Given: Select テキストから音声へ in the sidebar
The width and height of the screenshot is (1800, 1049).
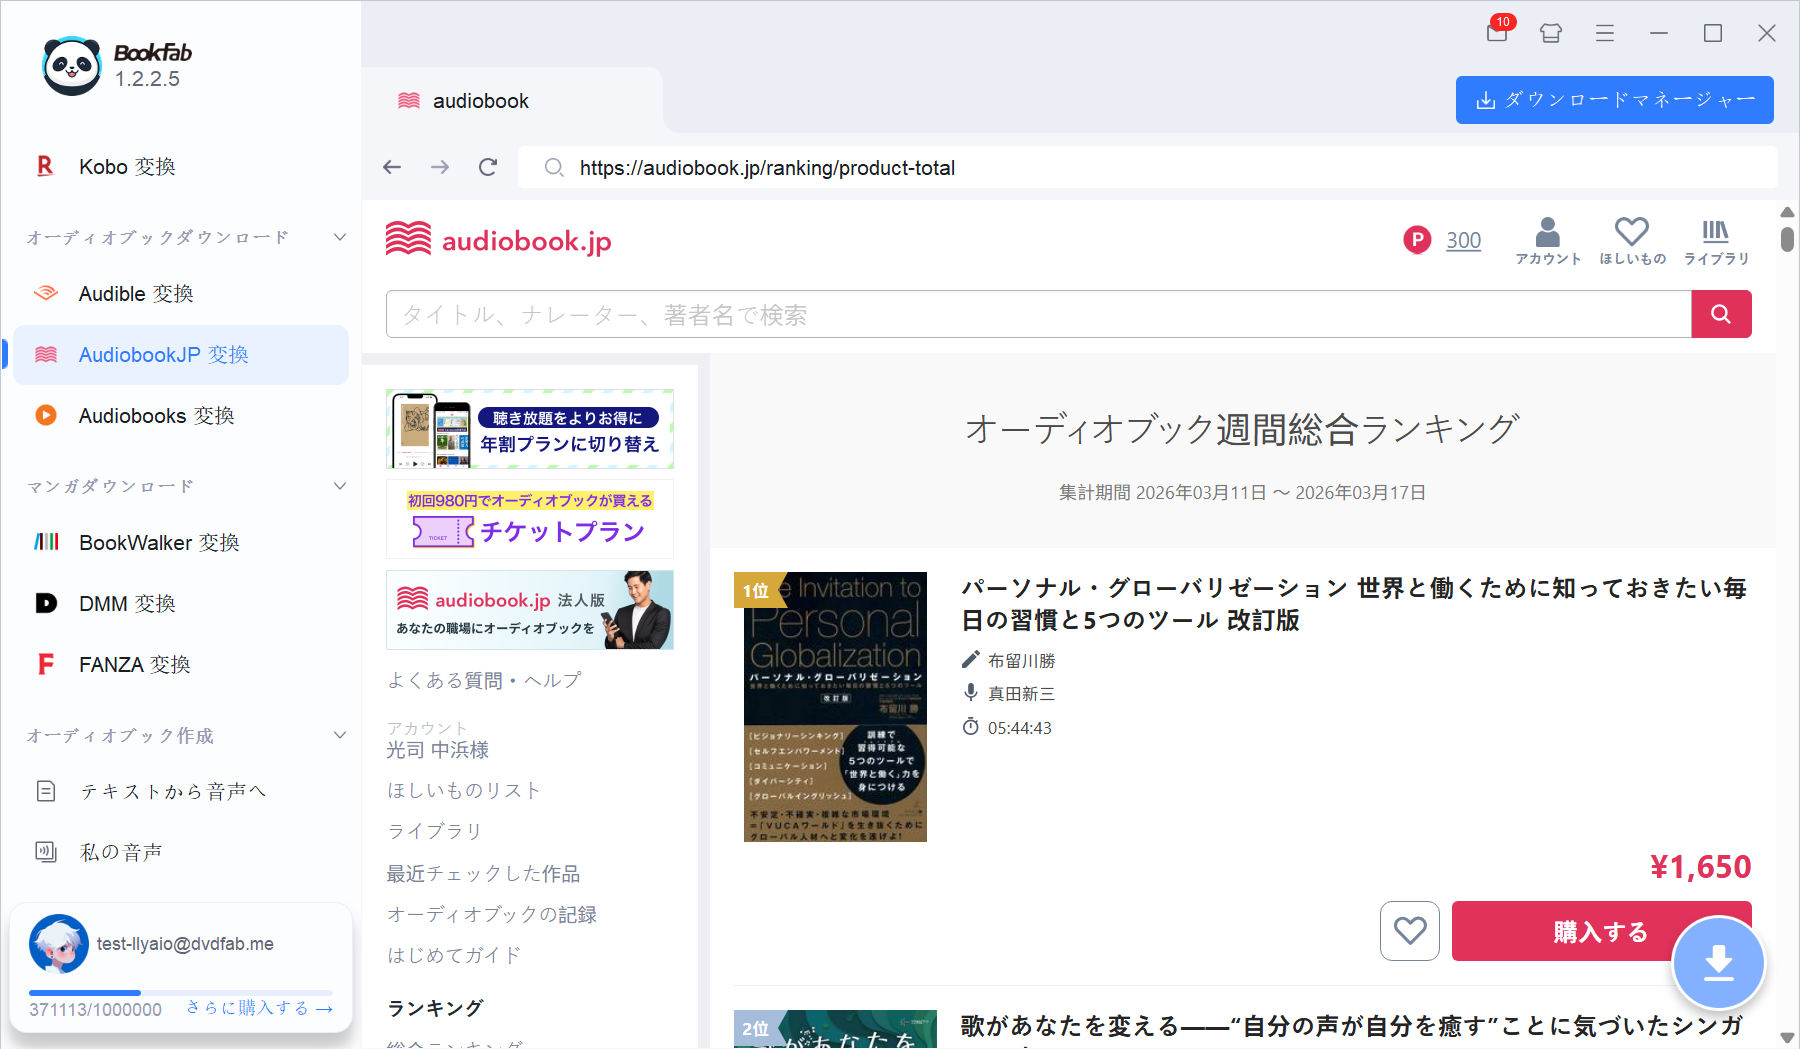Looking at the screenshot, I should (172, 791).
